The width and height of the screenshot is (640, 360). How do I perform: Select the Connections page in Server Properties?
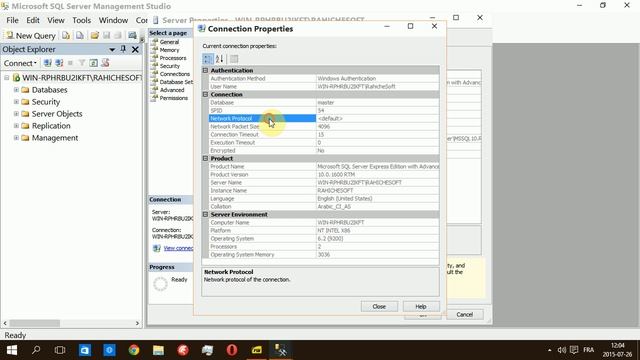[x=175, y=74]
